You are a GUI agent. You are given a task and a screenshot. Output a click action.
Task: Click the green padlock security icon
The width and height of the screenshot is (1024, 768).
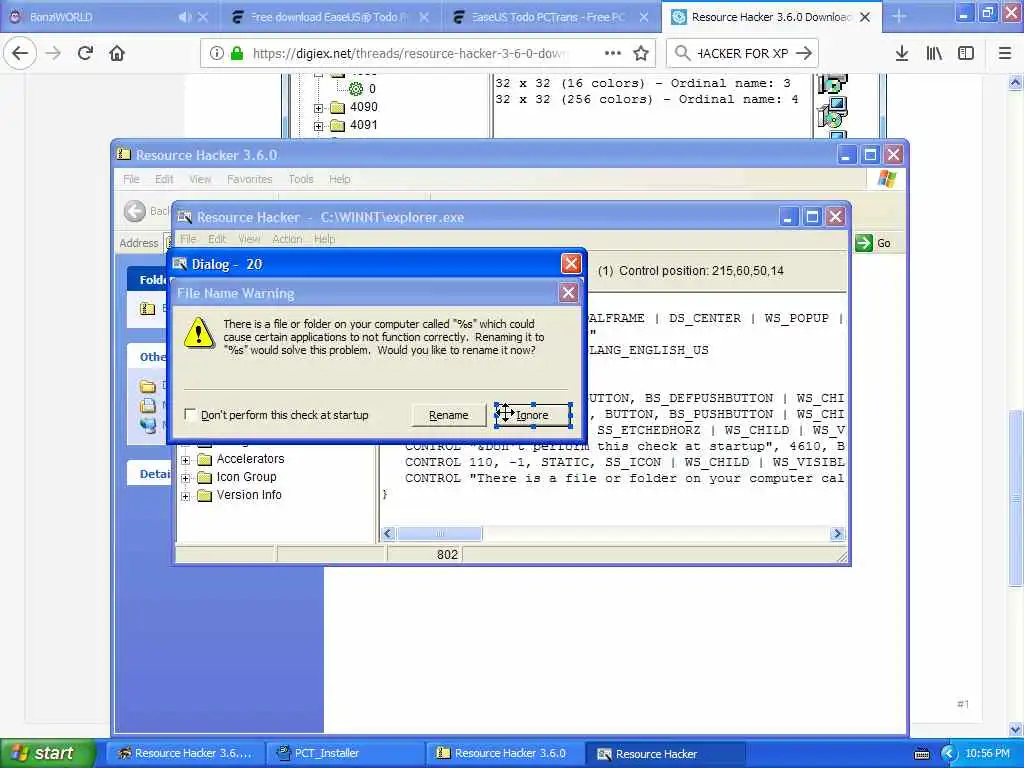[237, 53]
